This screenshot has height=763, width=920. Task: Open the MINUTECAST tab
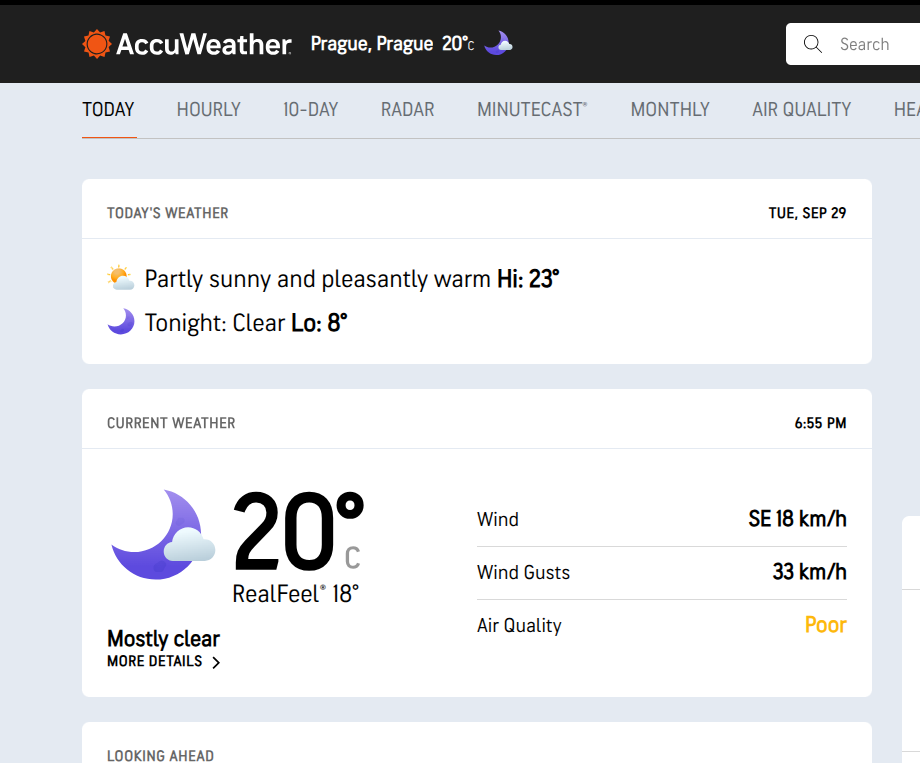click(532, 110)
